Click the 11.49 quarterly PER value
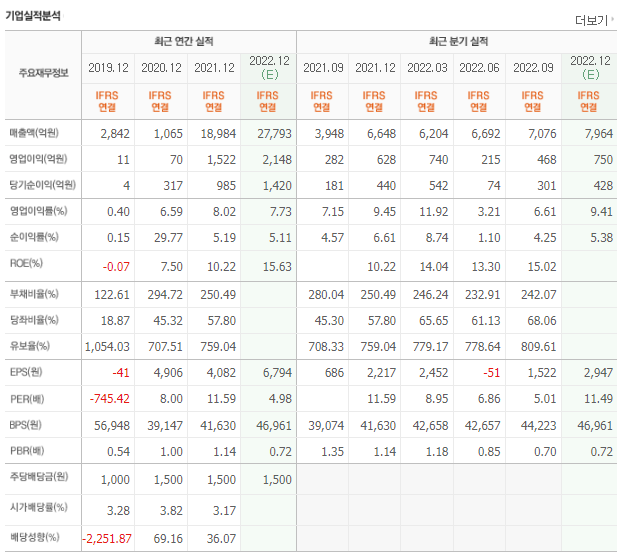 coord(598,399)
